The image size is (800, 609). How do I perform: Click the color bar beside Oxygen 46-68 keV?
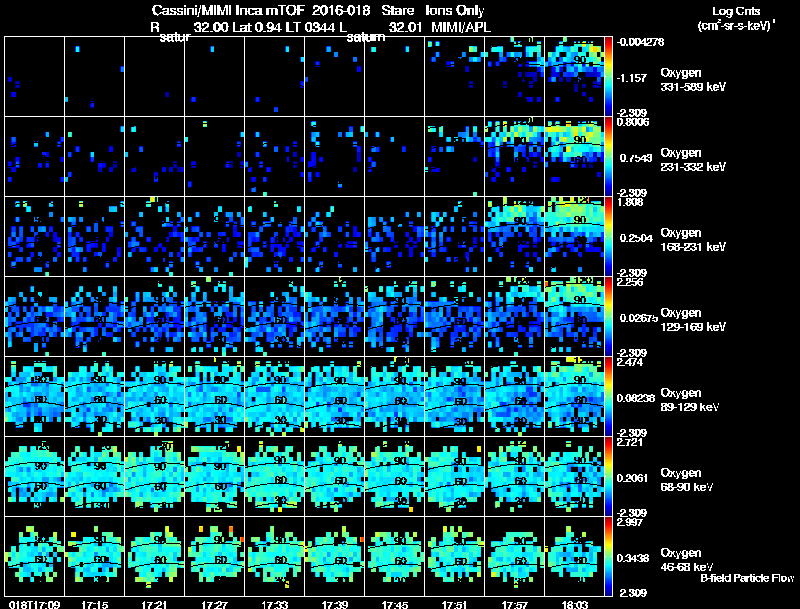(x=608, y=556)
